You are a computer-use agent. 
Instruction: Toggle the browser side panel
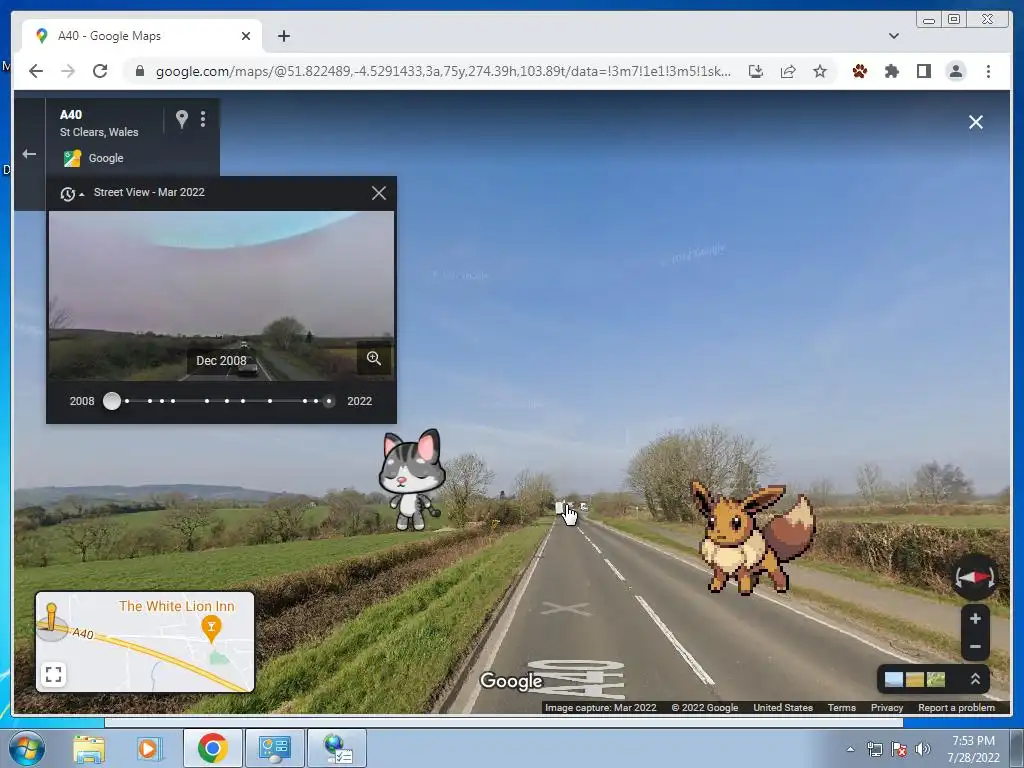pos(923,71)
